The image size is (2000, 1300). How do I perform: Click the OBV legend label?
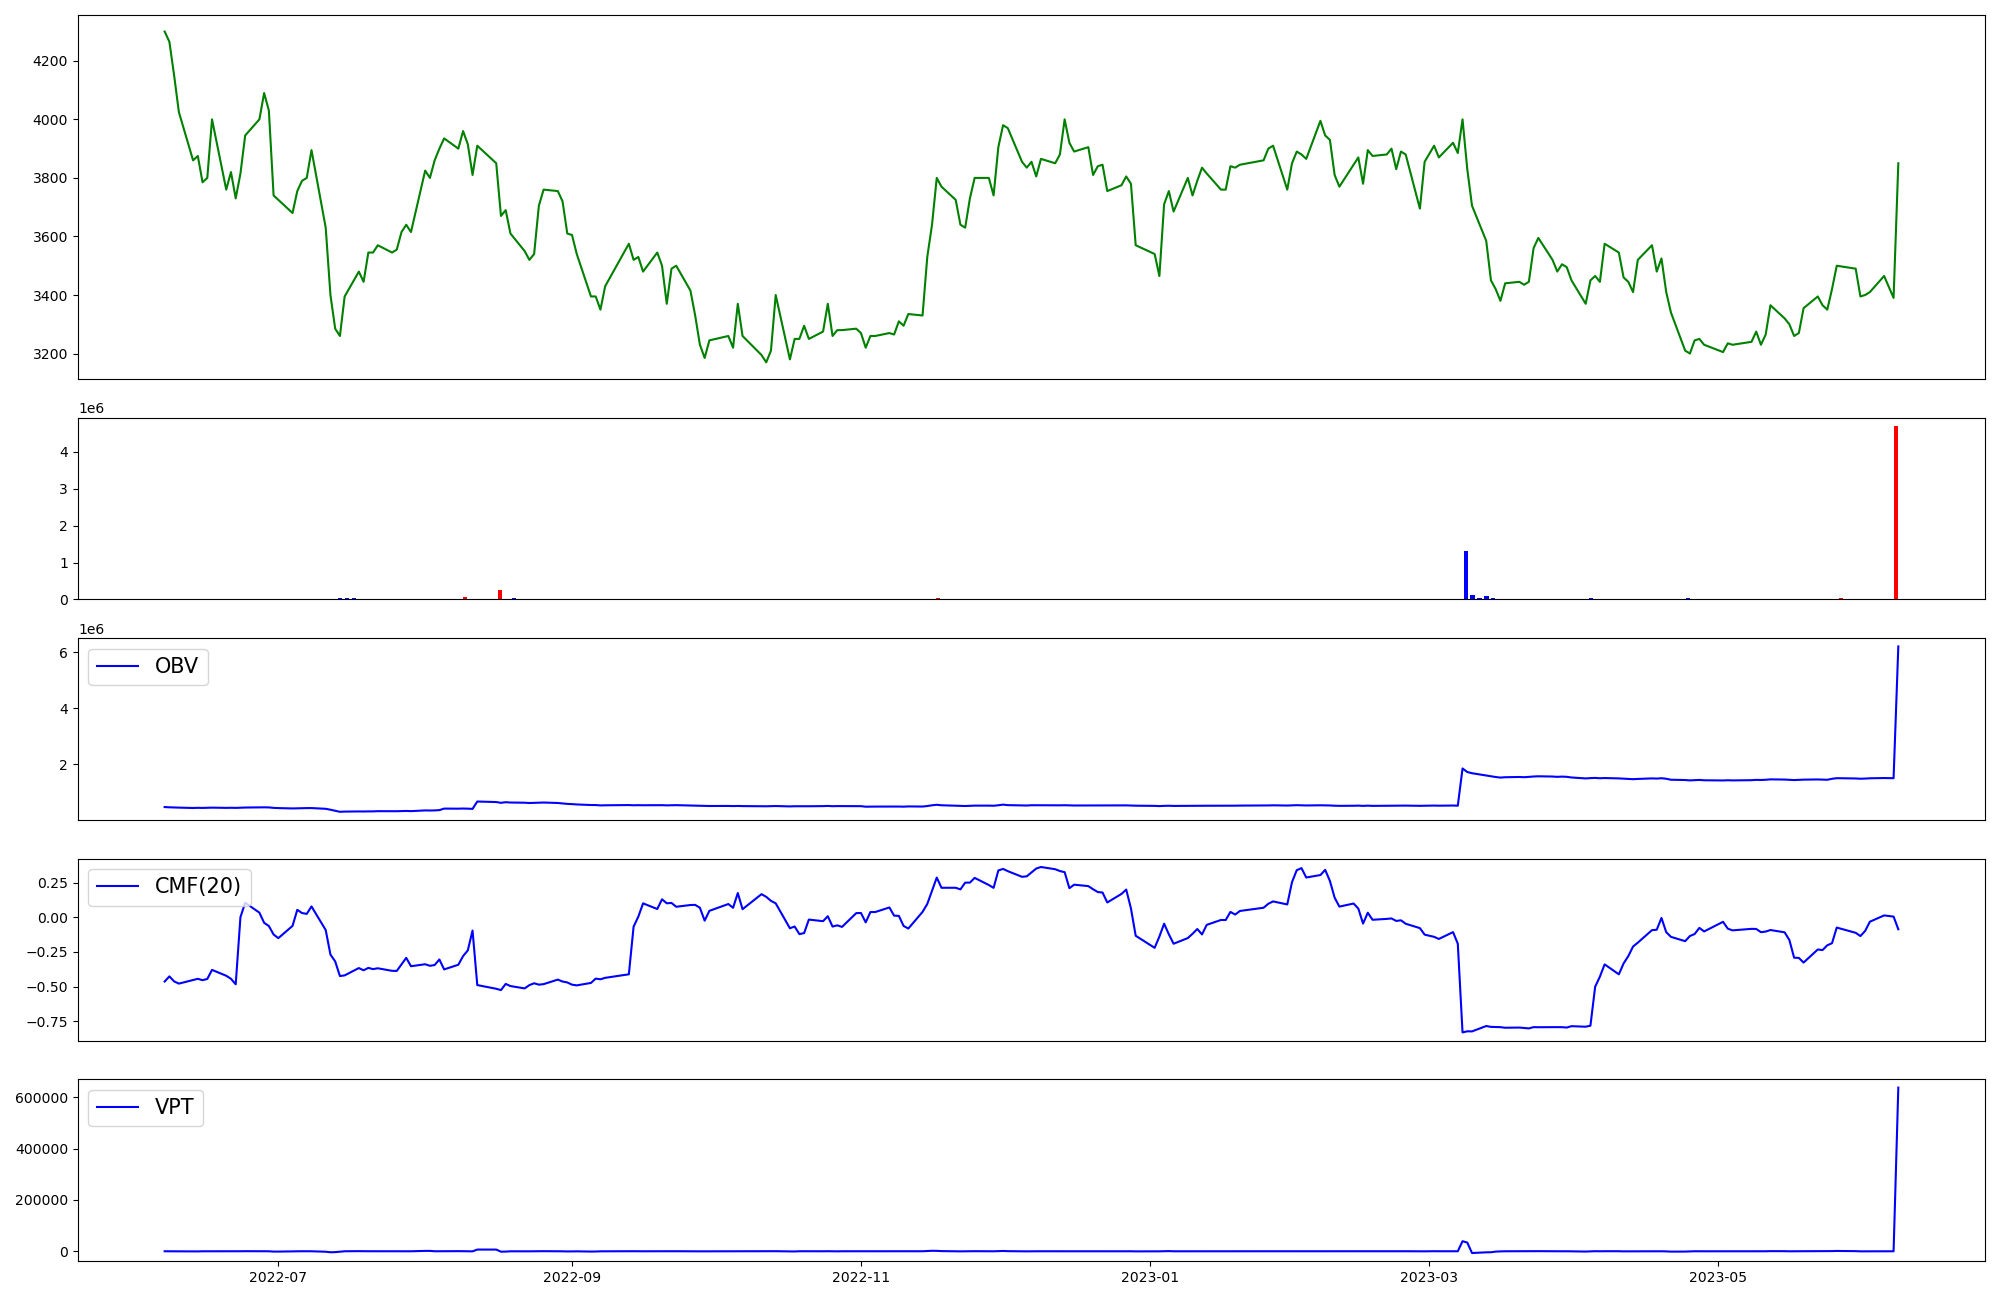coord(176,666)
